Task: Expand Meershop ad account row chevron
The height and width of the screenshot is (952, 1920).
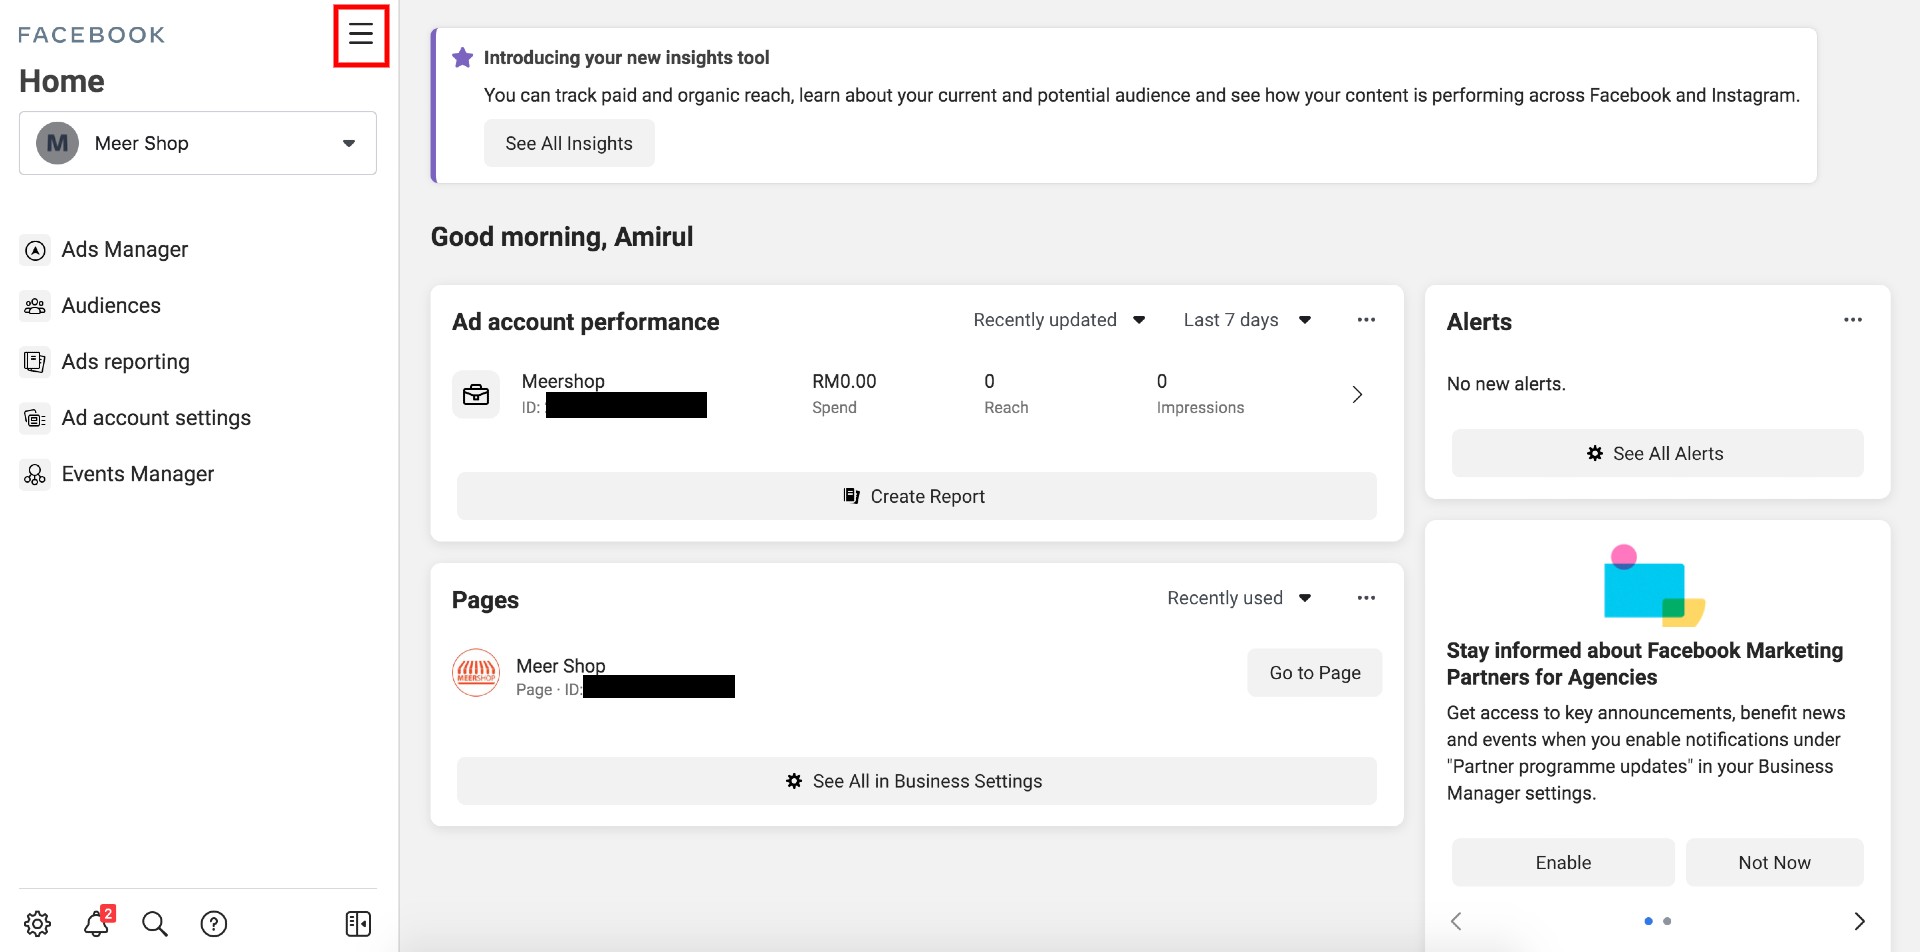Action: click(x=1357, y=394)
